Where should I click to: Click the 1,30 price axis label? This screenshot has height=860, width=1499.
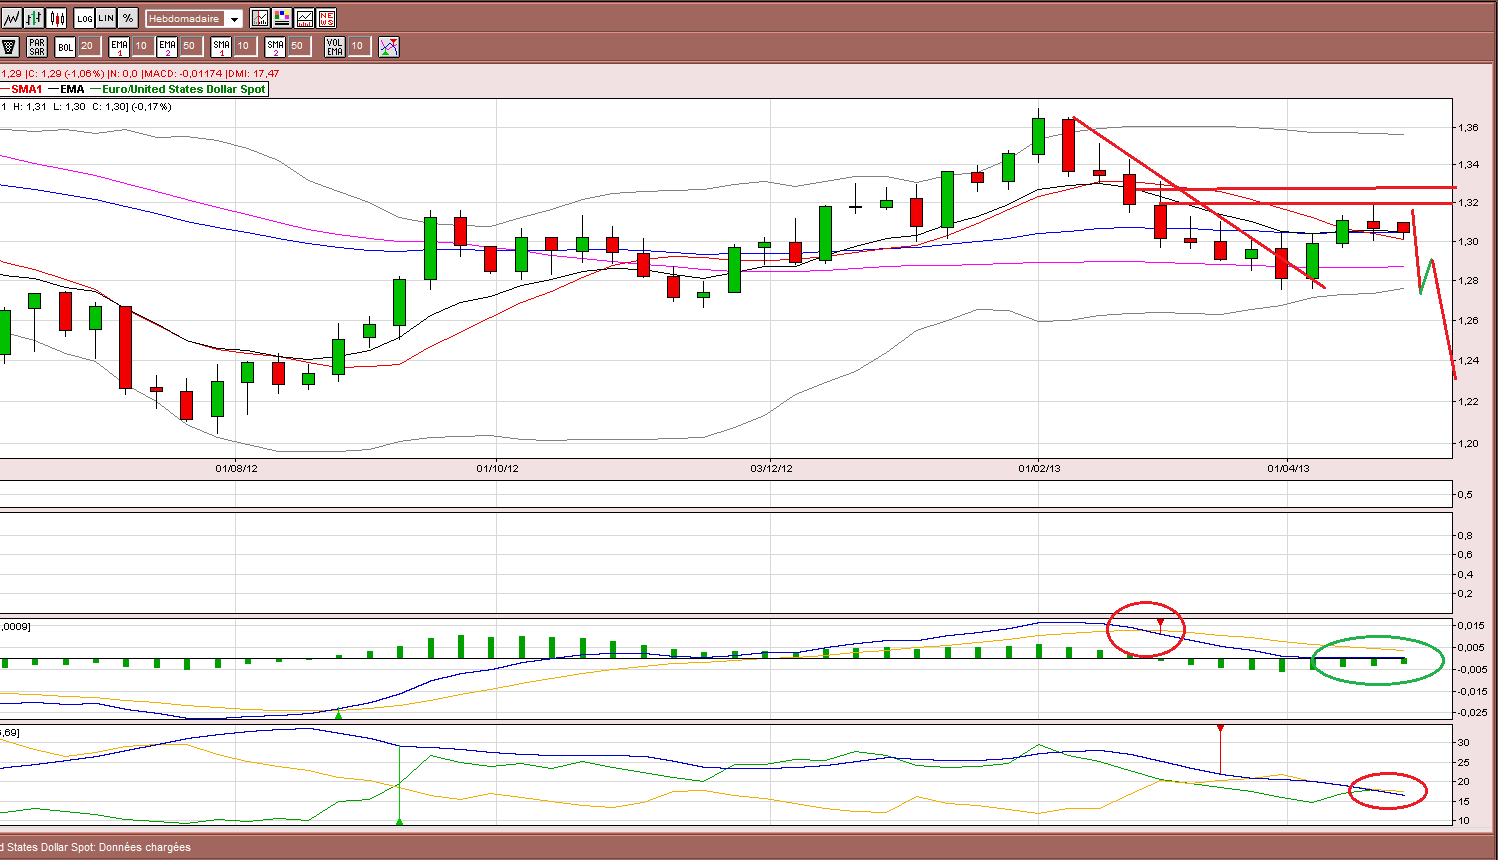pyautogui.click(x=1468, y=241)
